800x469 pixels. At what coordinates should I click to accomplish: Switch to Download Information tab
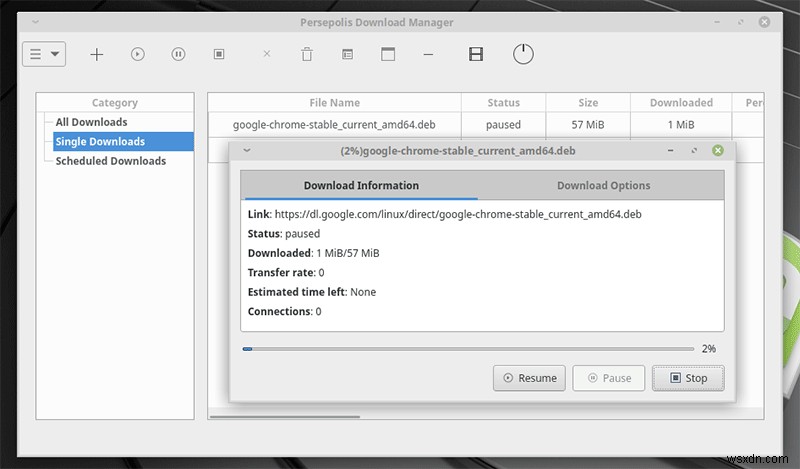pos(361,185)
